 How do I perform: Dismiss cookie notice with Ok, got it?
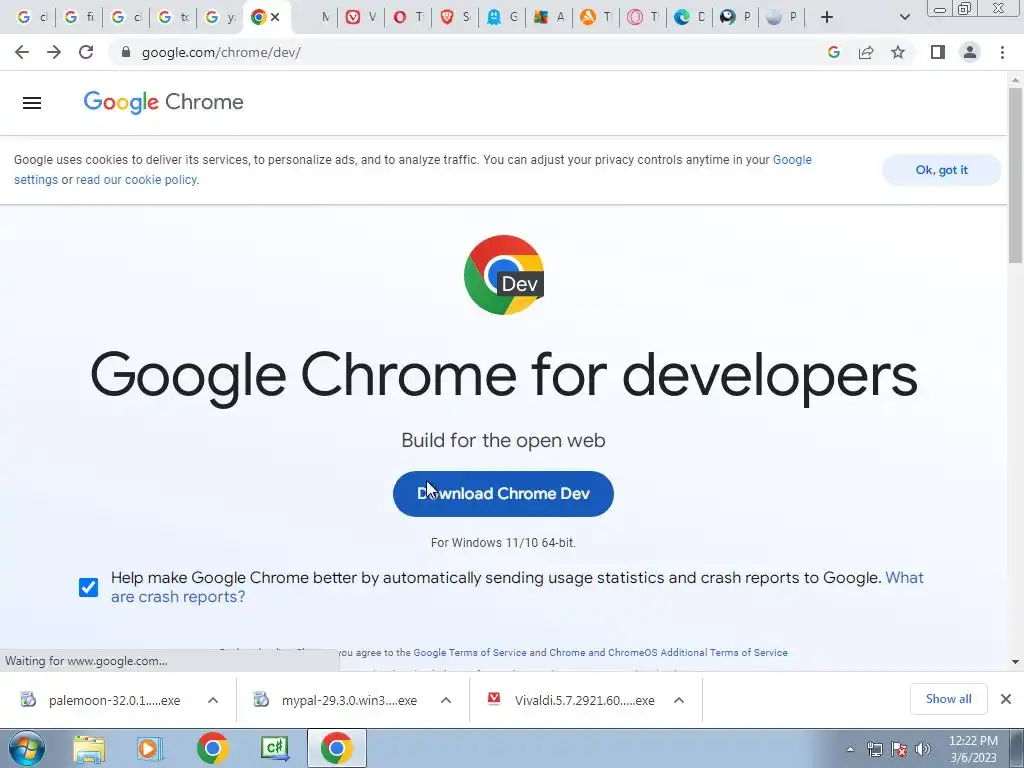coord(941,170)
